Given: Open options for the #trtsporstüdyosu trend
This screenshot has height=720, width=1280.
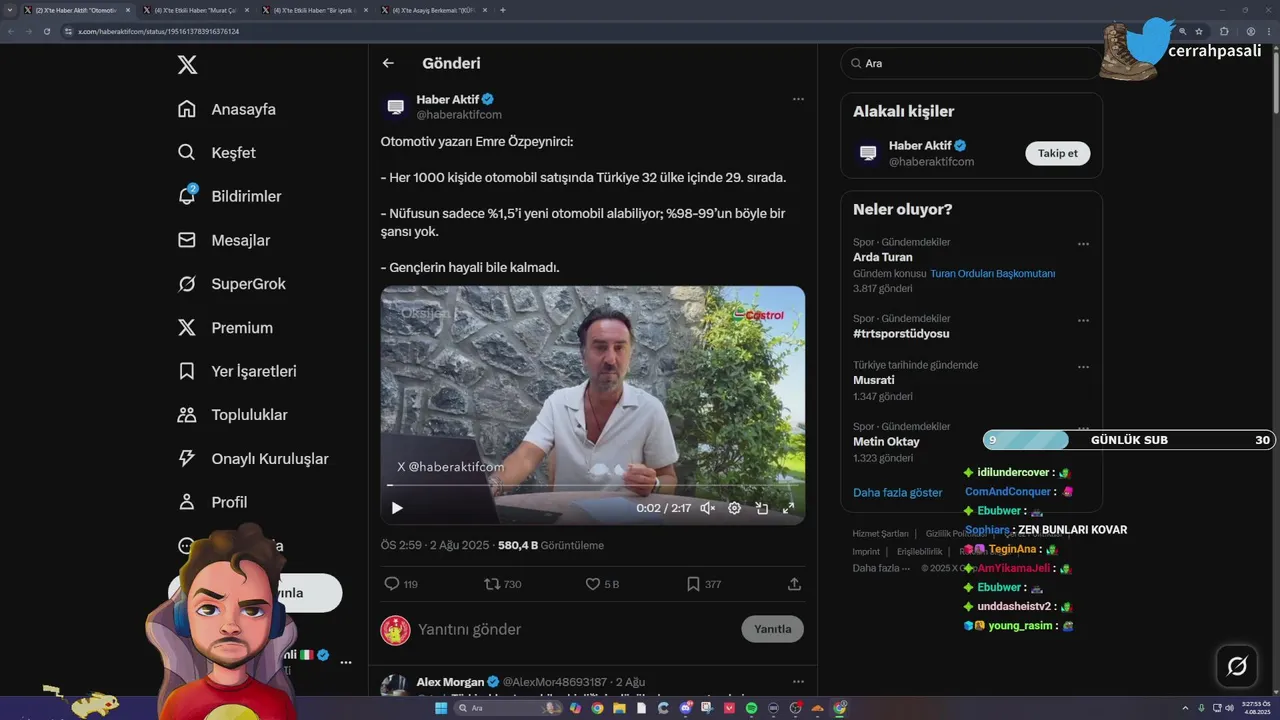Looking at the screenshot, I should coord(1083,320).
